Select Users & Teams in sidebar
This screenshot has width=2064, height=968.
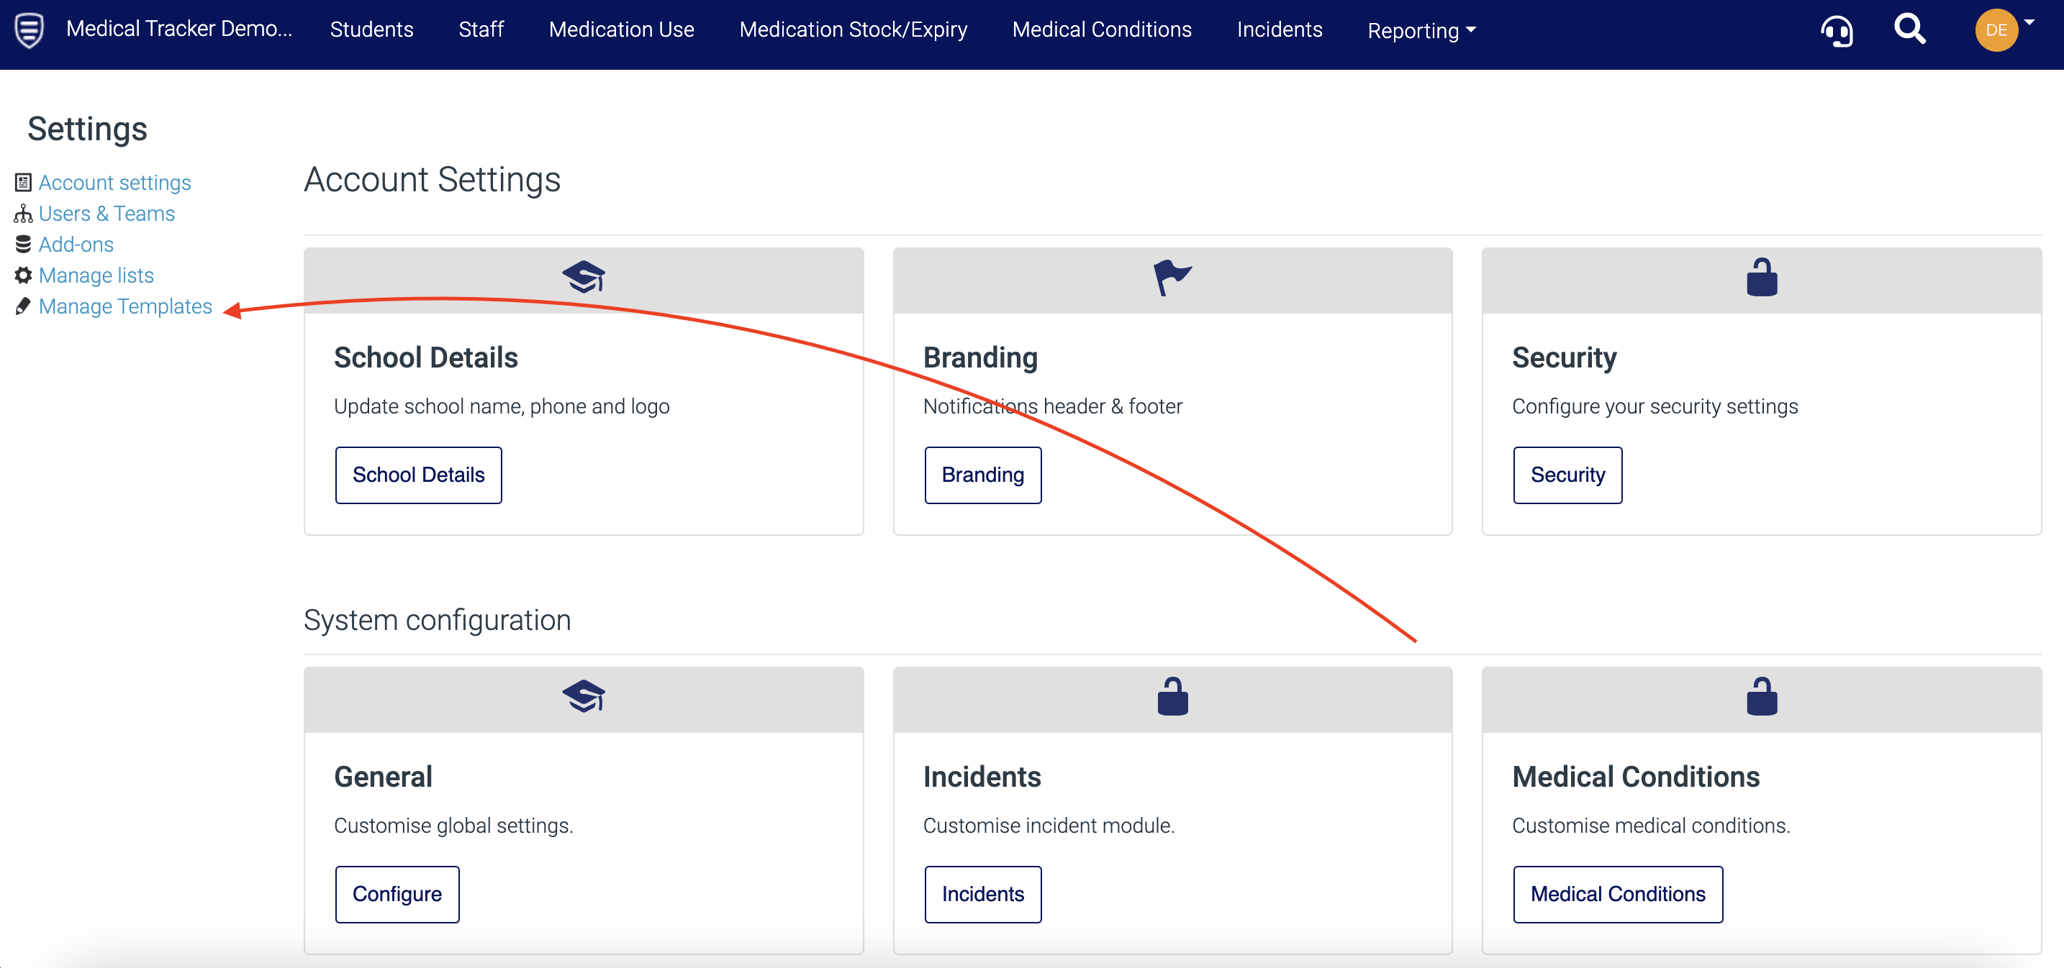(x=106, y=213)
